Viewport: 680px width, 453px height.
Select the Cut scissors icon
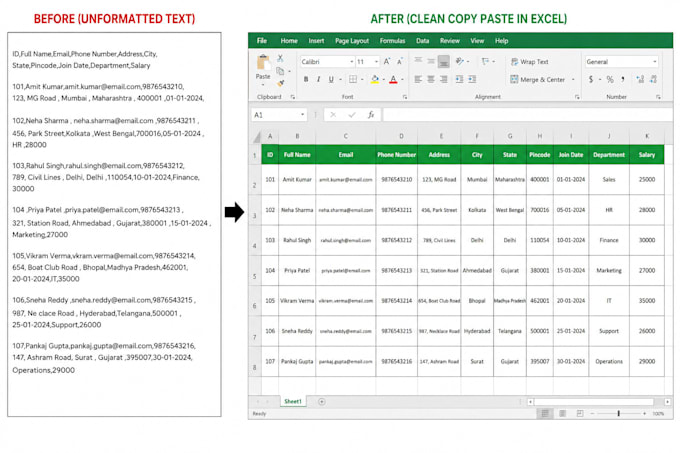click(x=280, y=58)
